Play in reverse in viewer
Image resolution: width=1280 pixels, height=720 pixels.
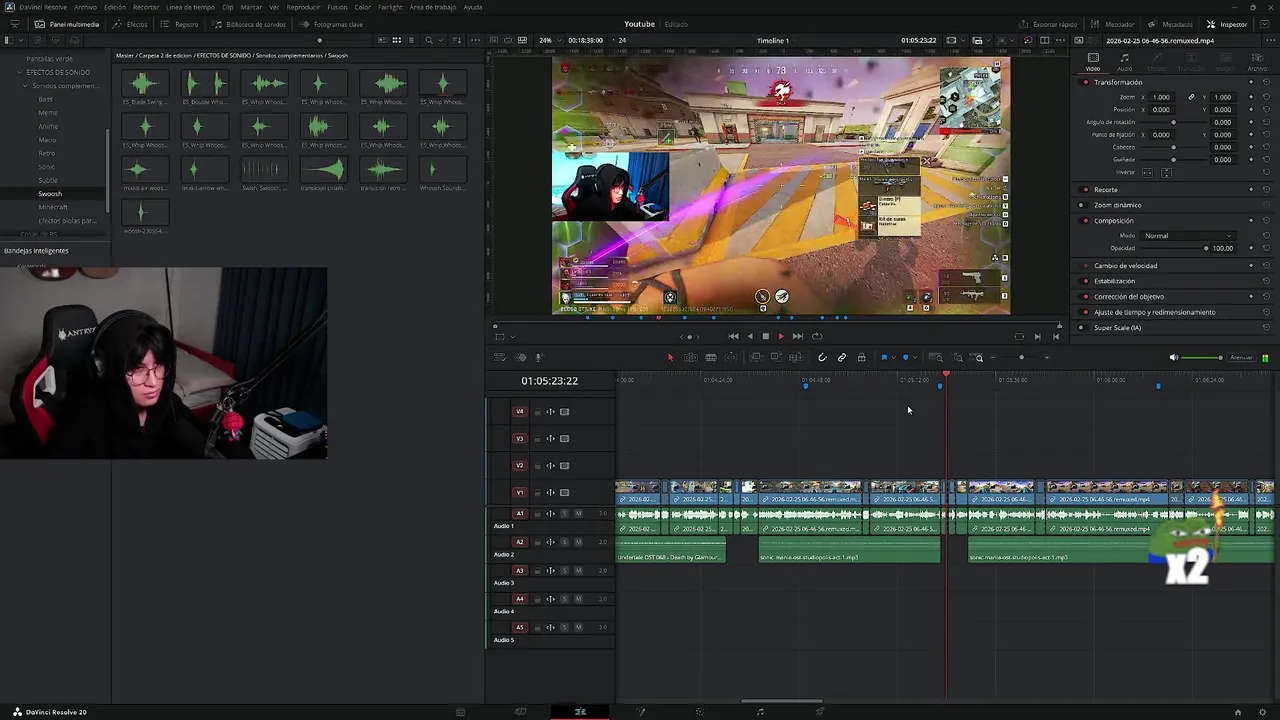click(x=750, y=336)
